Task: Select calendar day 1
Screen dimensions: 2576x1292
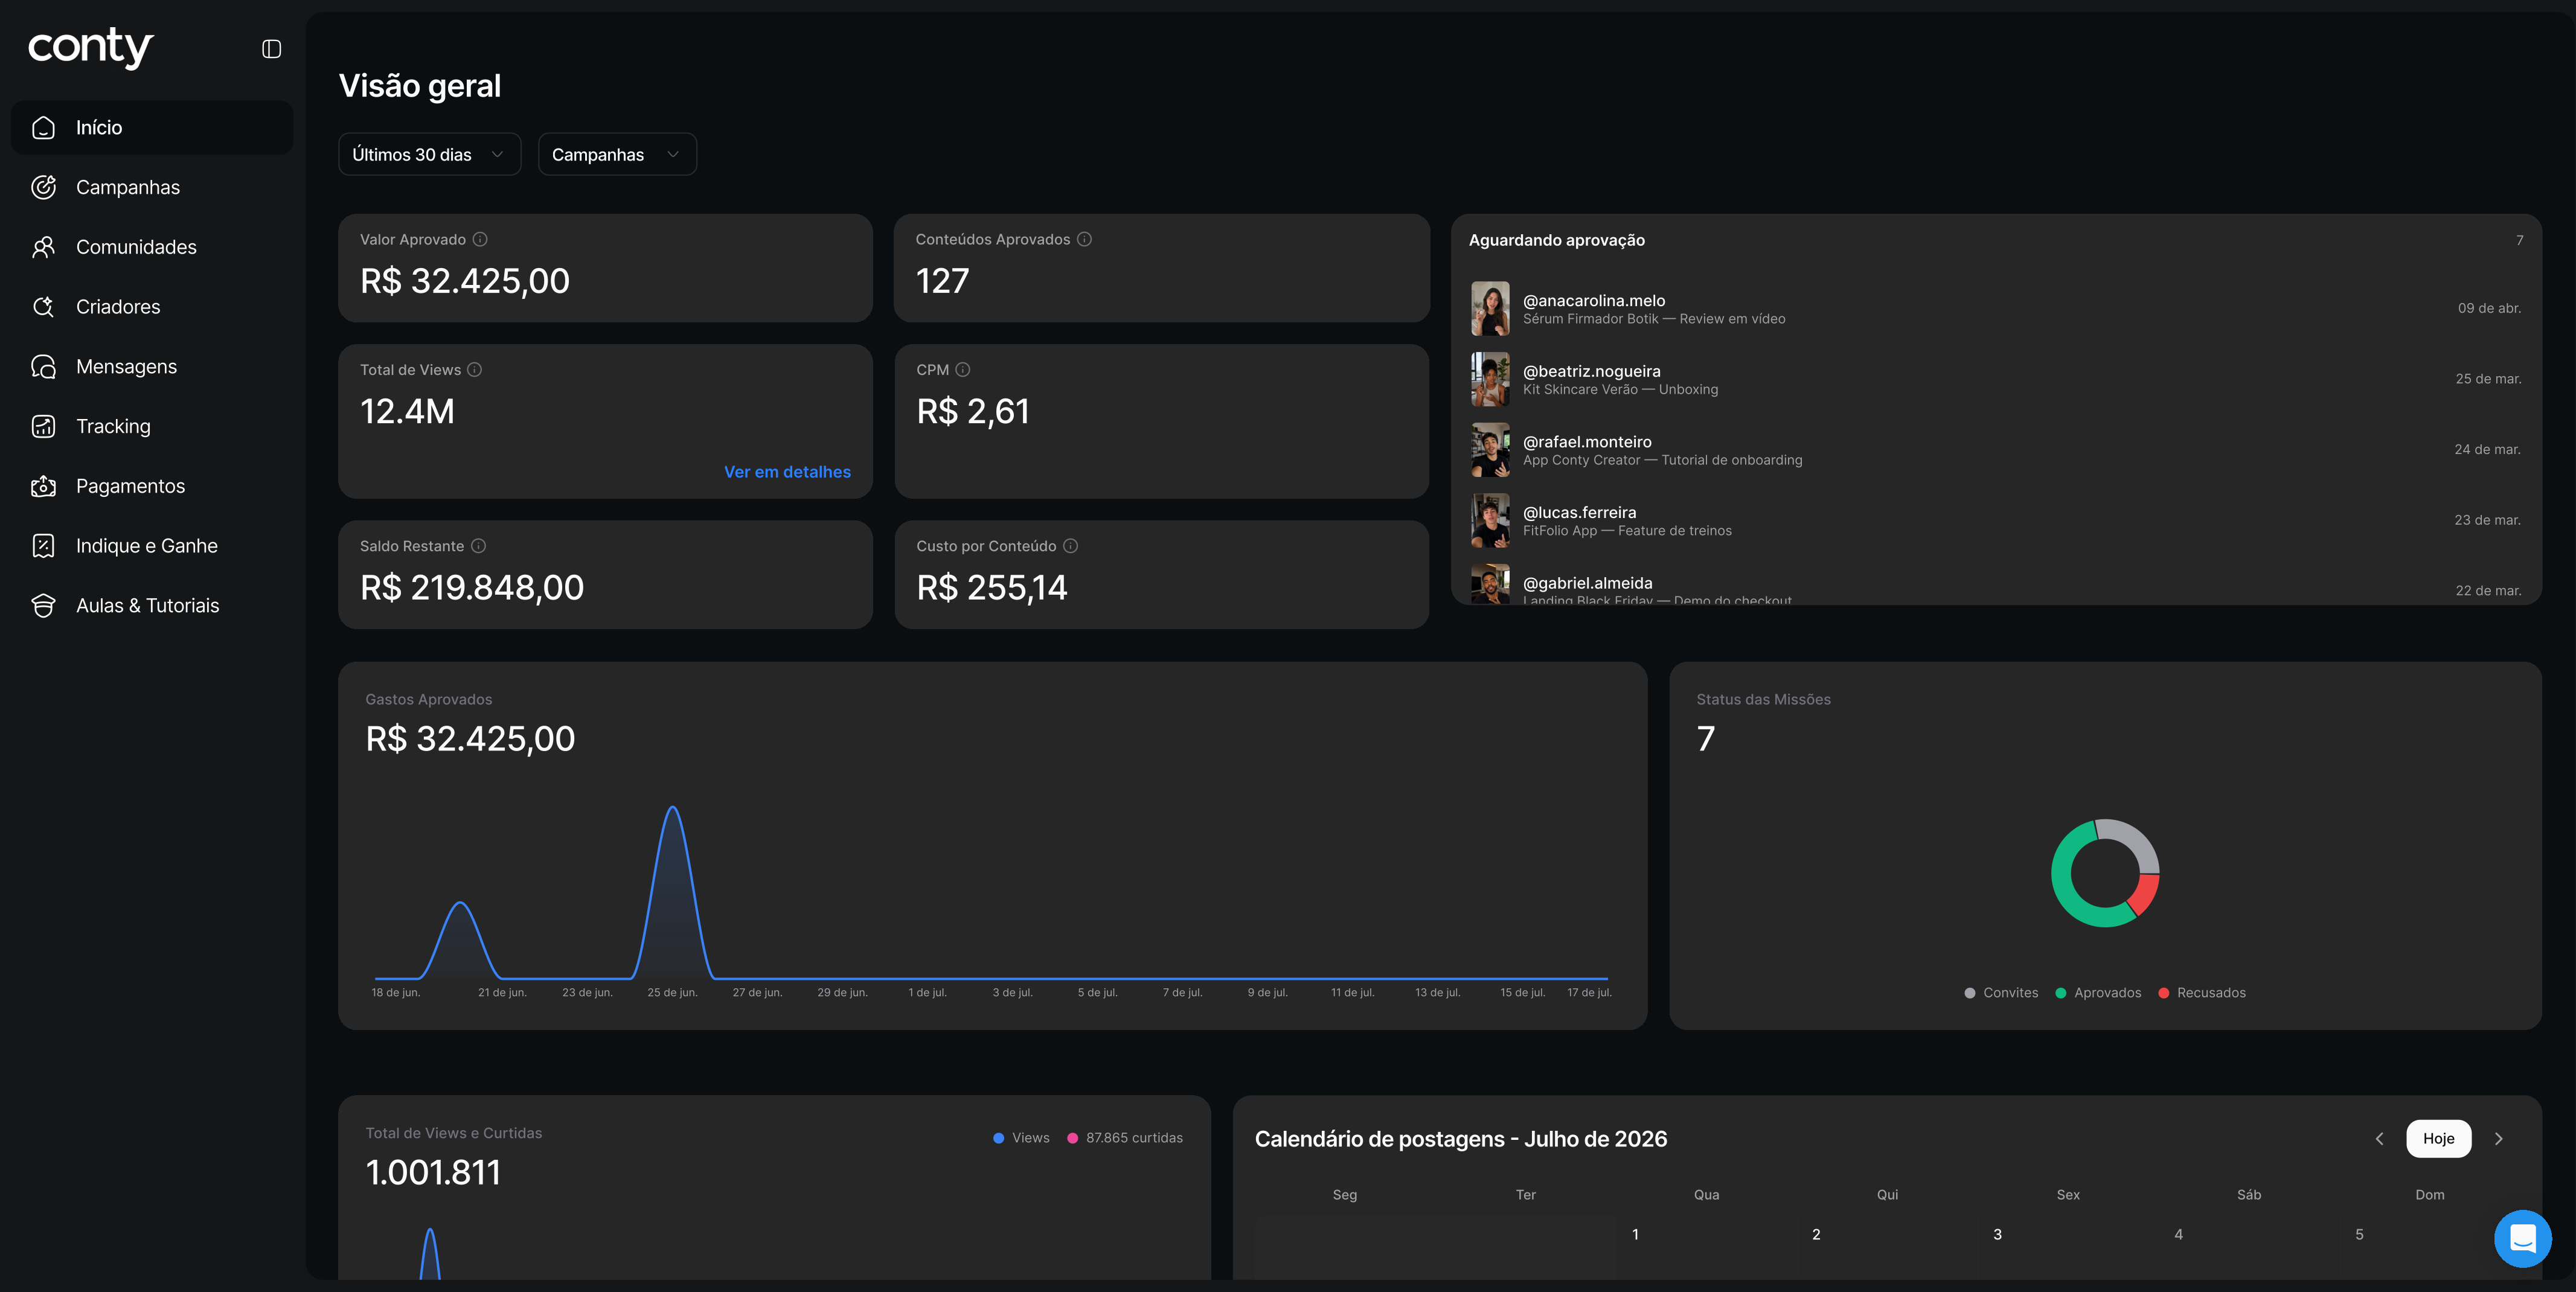Action: pos(1635,1234)
